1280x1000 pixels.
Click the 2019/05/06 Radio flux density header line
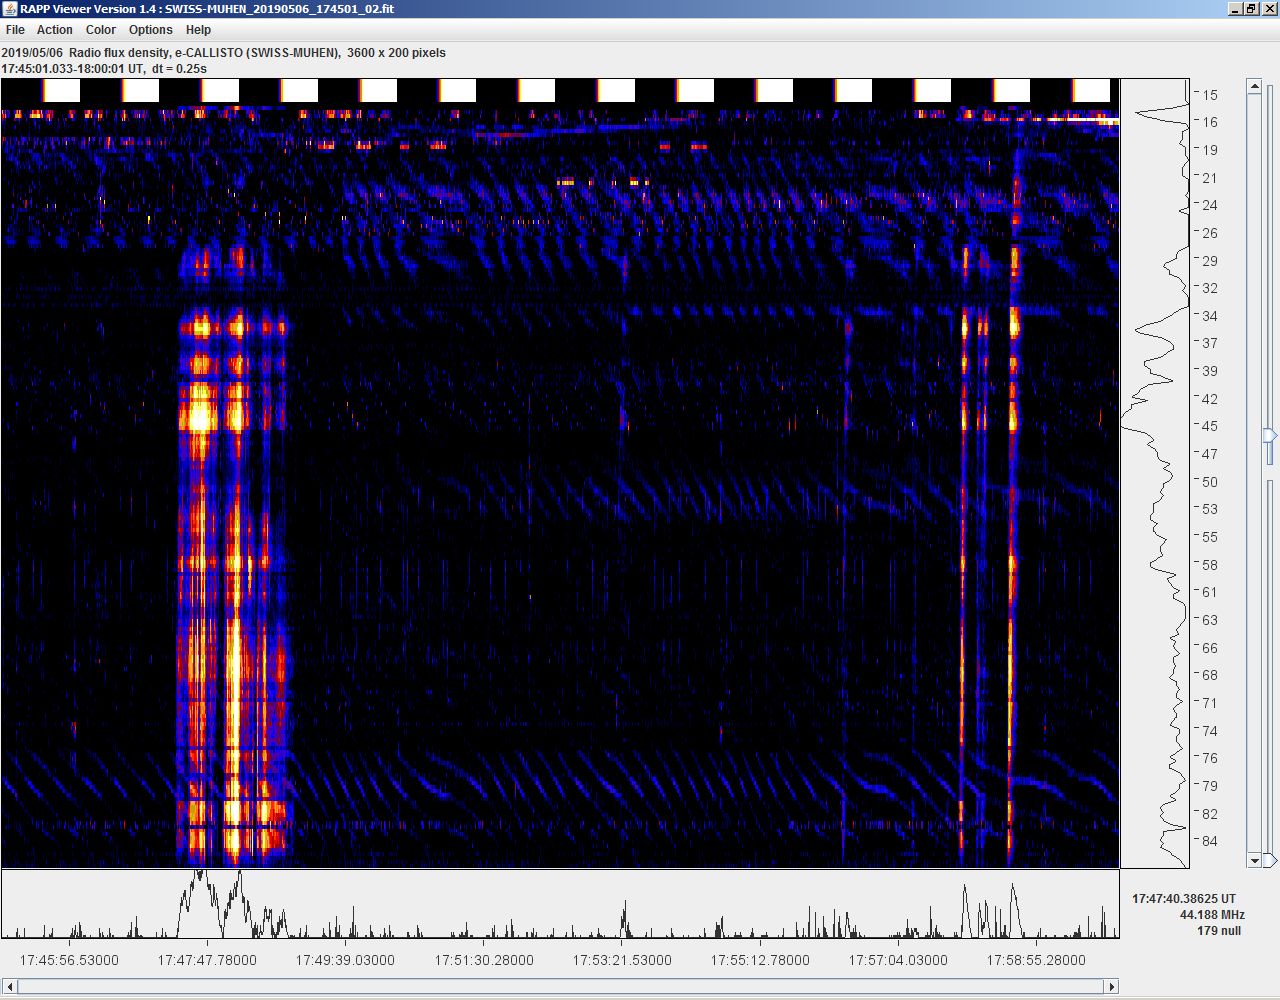[224, 53]
